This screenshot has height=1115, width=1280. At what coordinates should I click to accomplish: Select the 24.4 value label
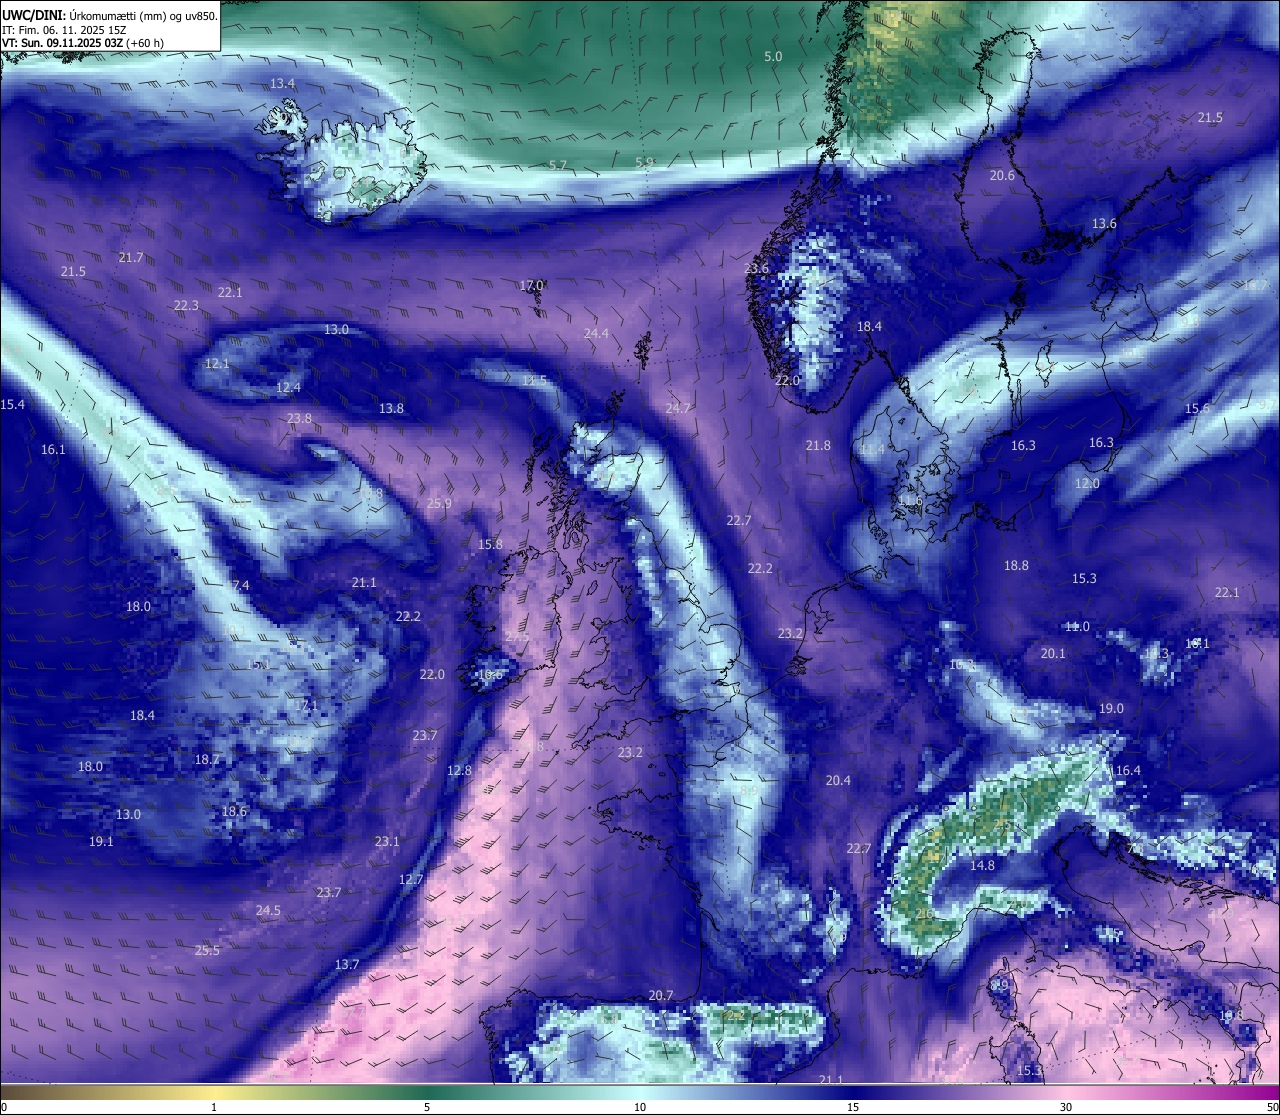pos(596,333)
